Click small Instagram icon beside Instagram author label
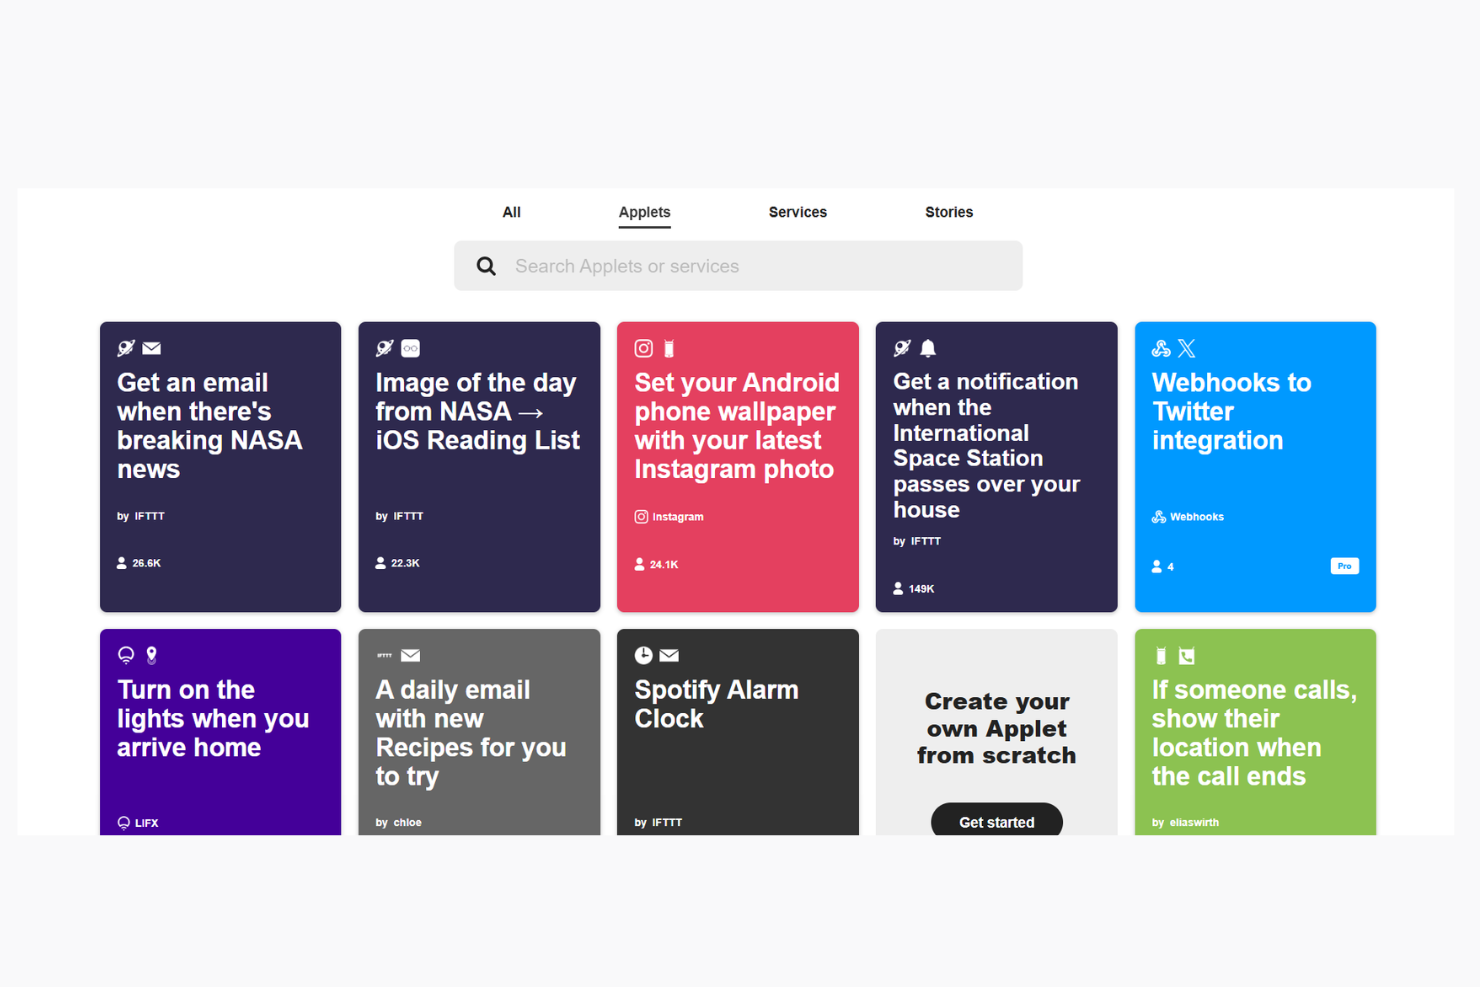 [641, 517]
